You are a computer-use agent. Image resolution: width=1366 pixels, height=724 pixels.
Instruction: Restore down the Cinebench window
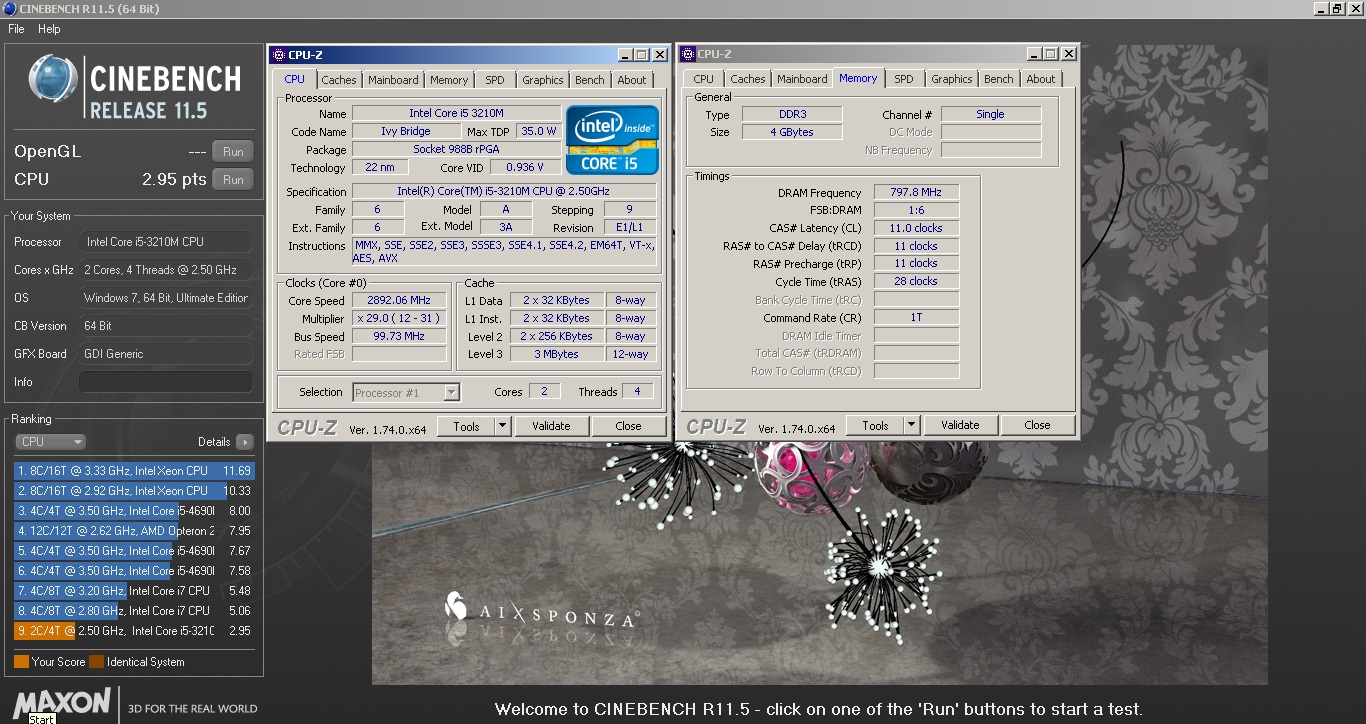(1338, 8)
